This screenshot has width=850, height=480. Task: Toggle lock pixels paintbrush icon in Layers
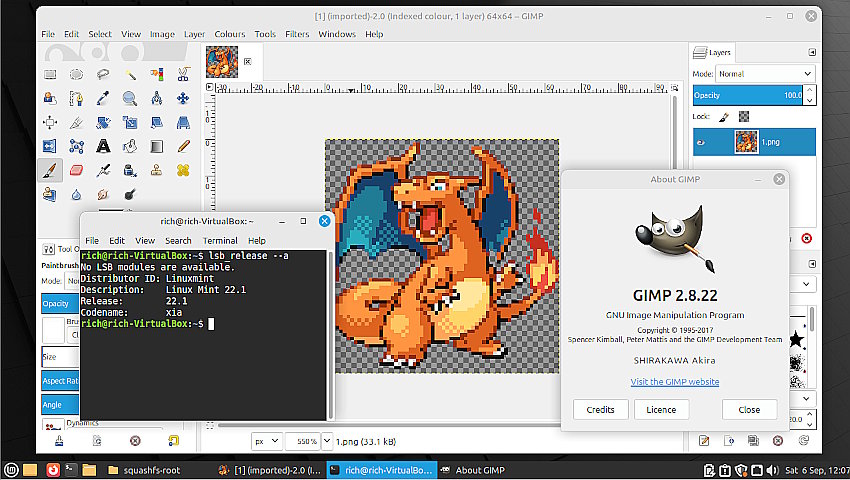click(724, 117)
